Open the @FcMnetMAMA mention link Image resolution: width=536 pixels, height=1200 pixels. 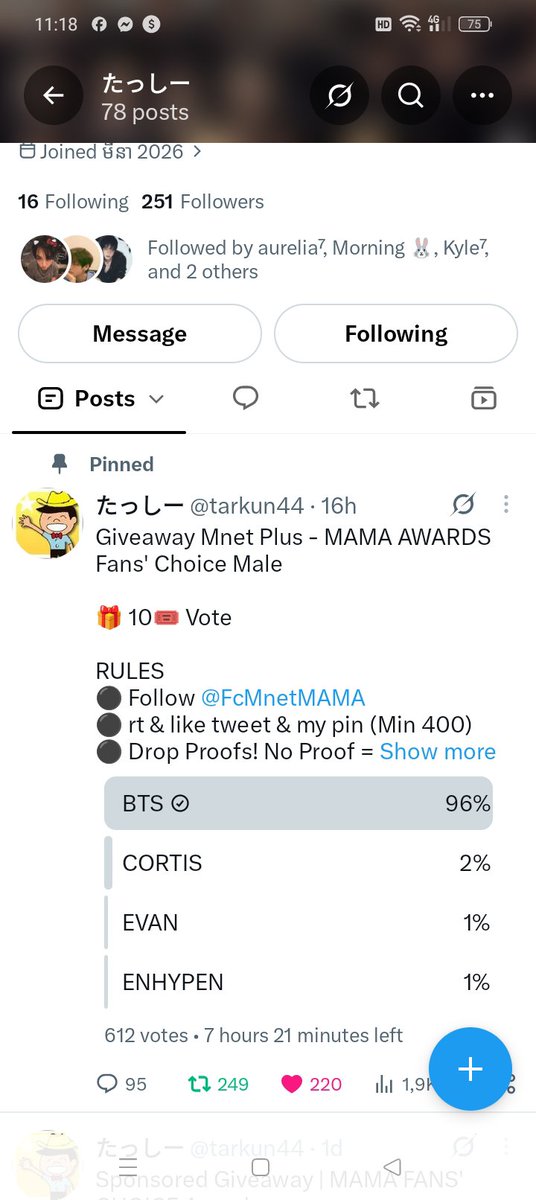pos(283,697)
